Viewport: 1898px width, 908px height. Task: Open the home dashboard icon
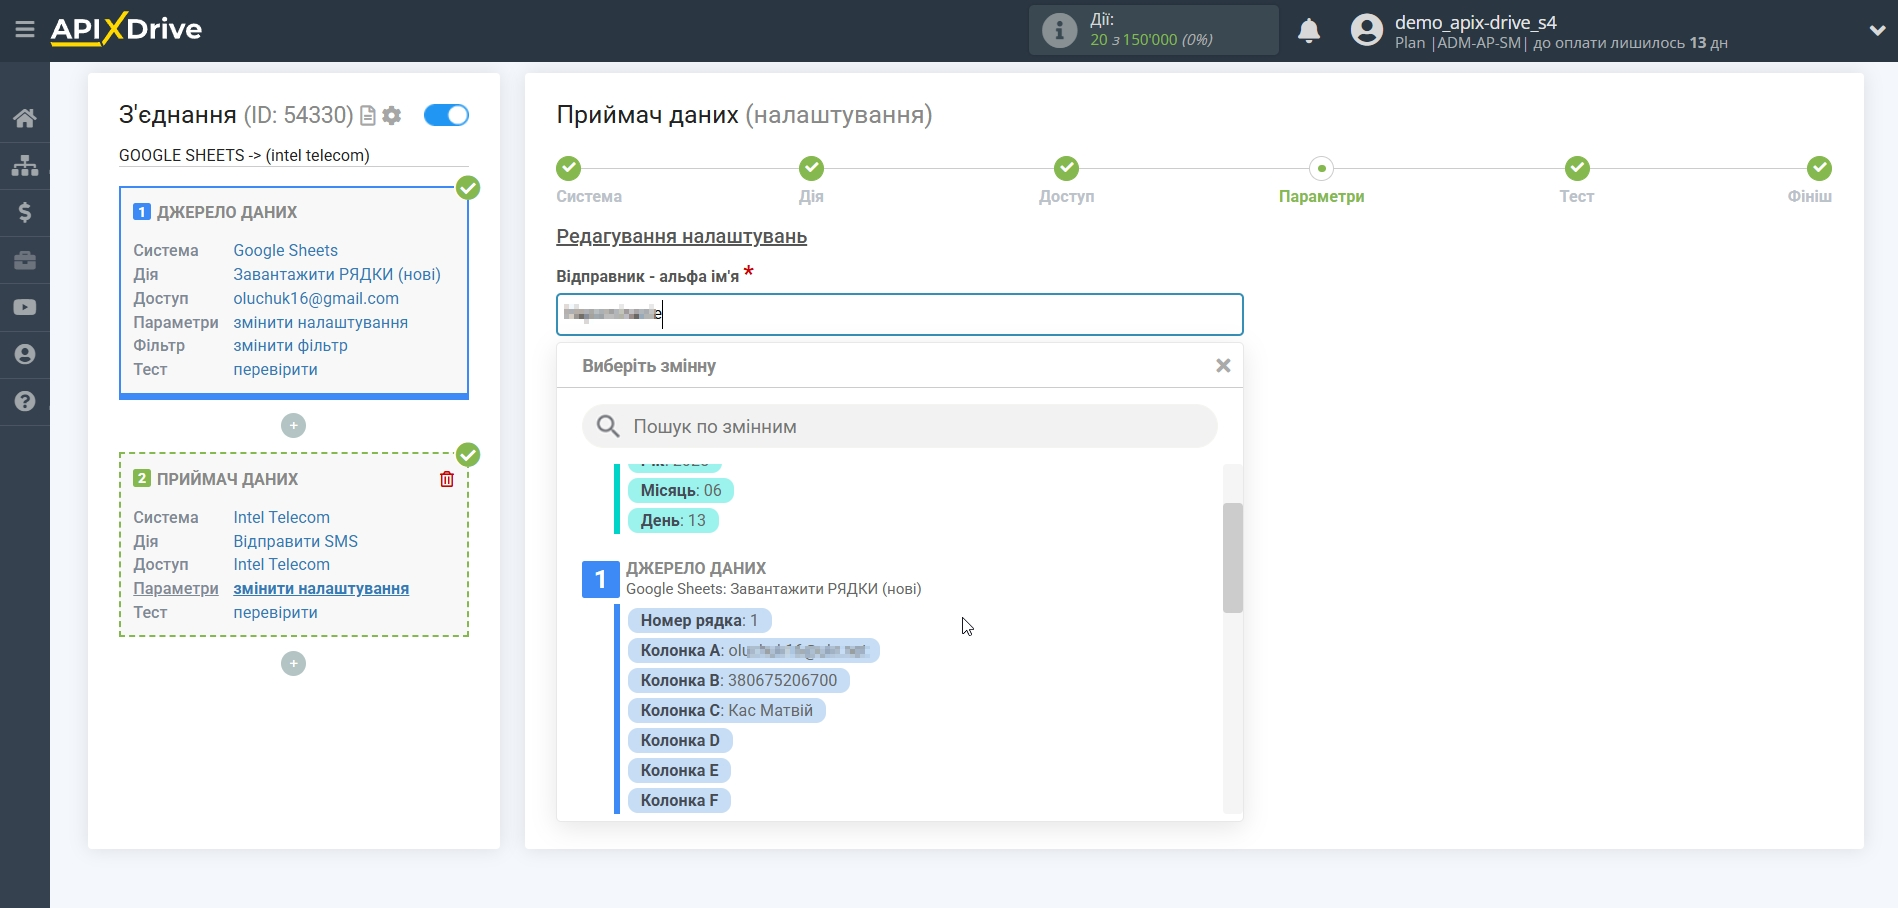(25, 118)
